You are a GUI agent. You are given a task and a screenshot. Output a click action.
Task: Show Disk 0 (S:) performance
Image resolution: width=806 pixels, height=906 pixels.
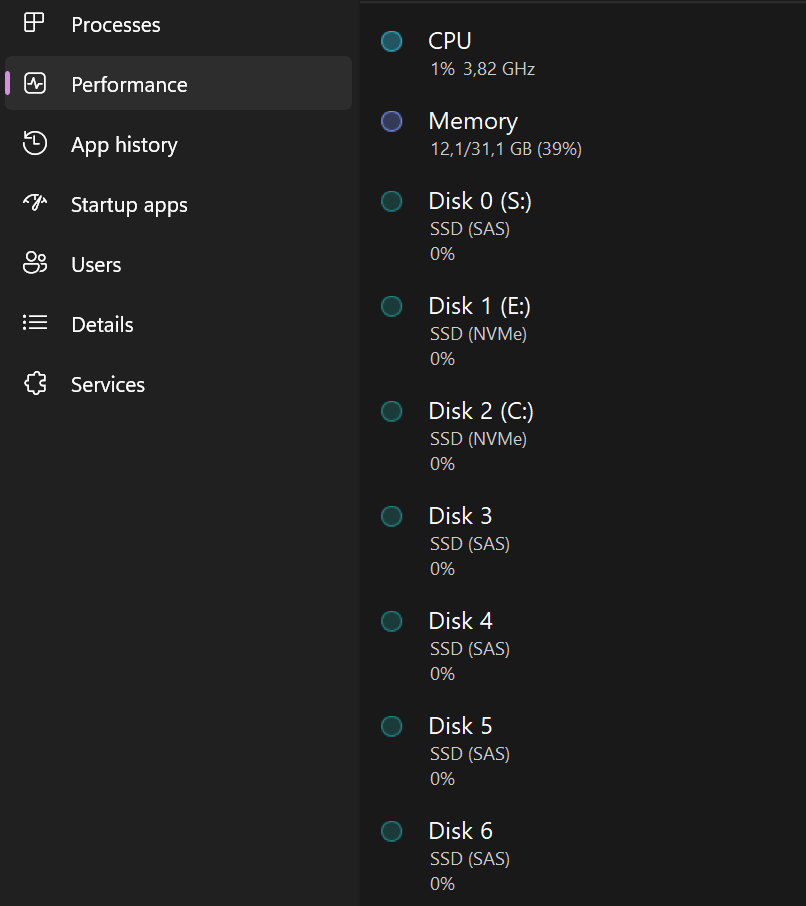(x=480, y=202)
